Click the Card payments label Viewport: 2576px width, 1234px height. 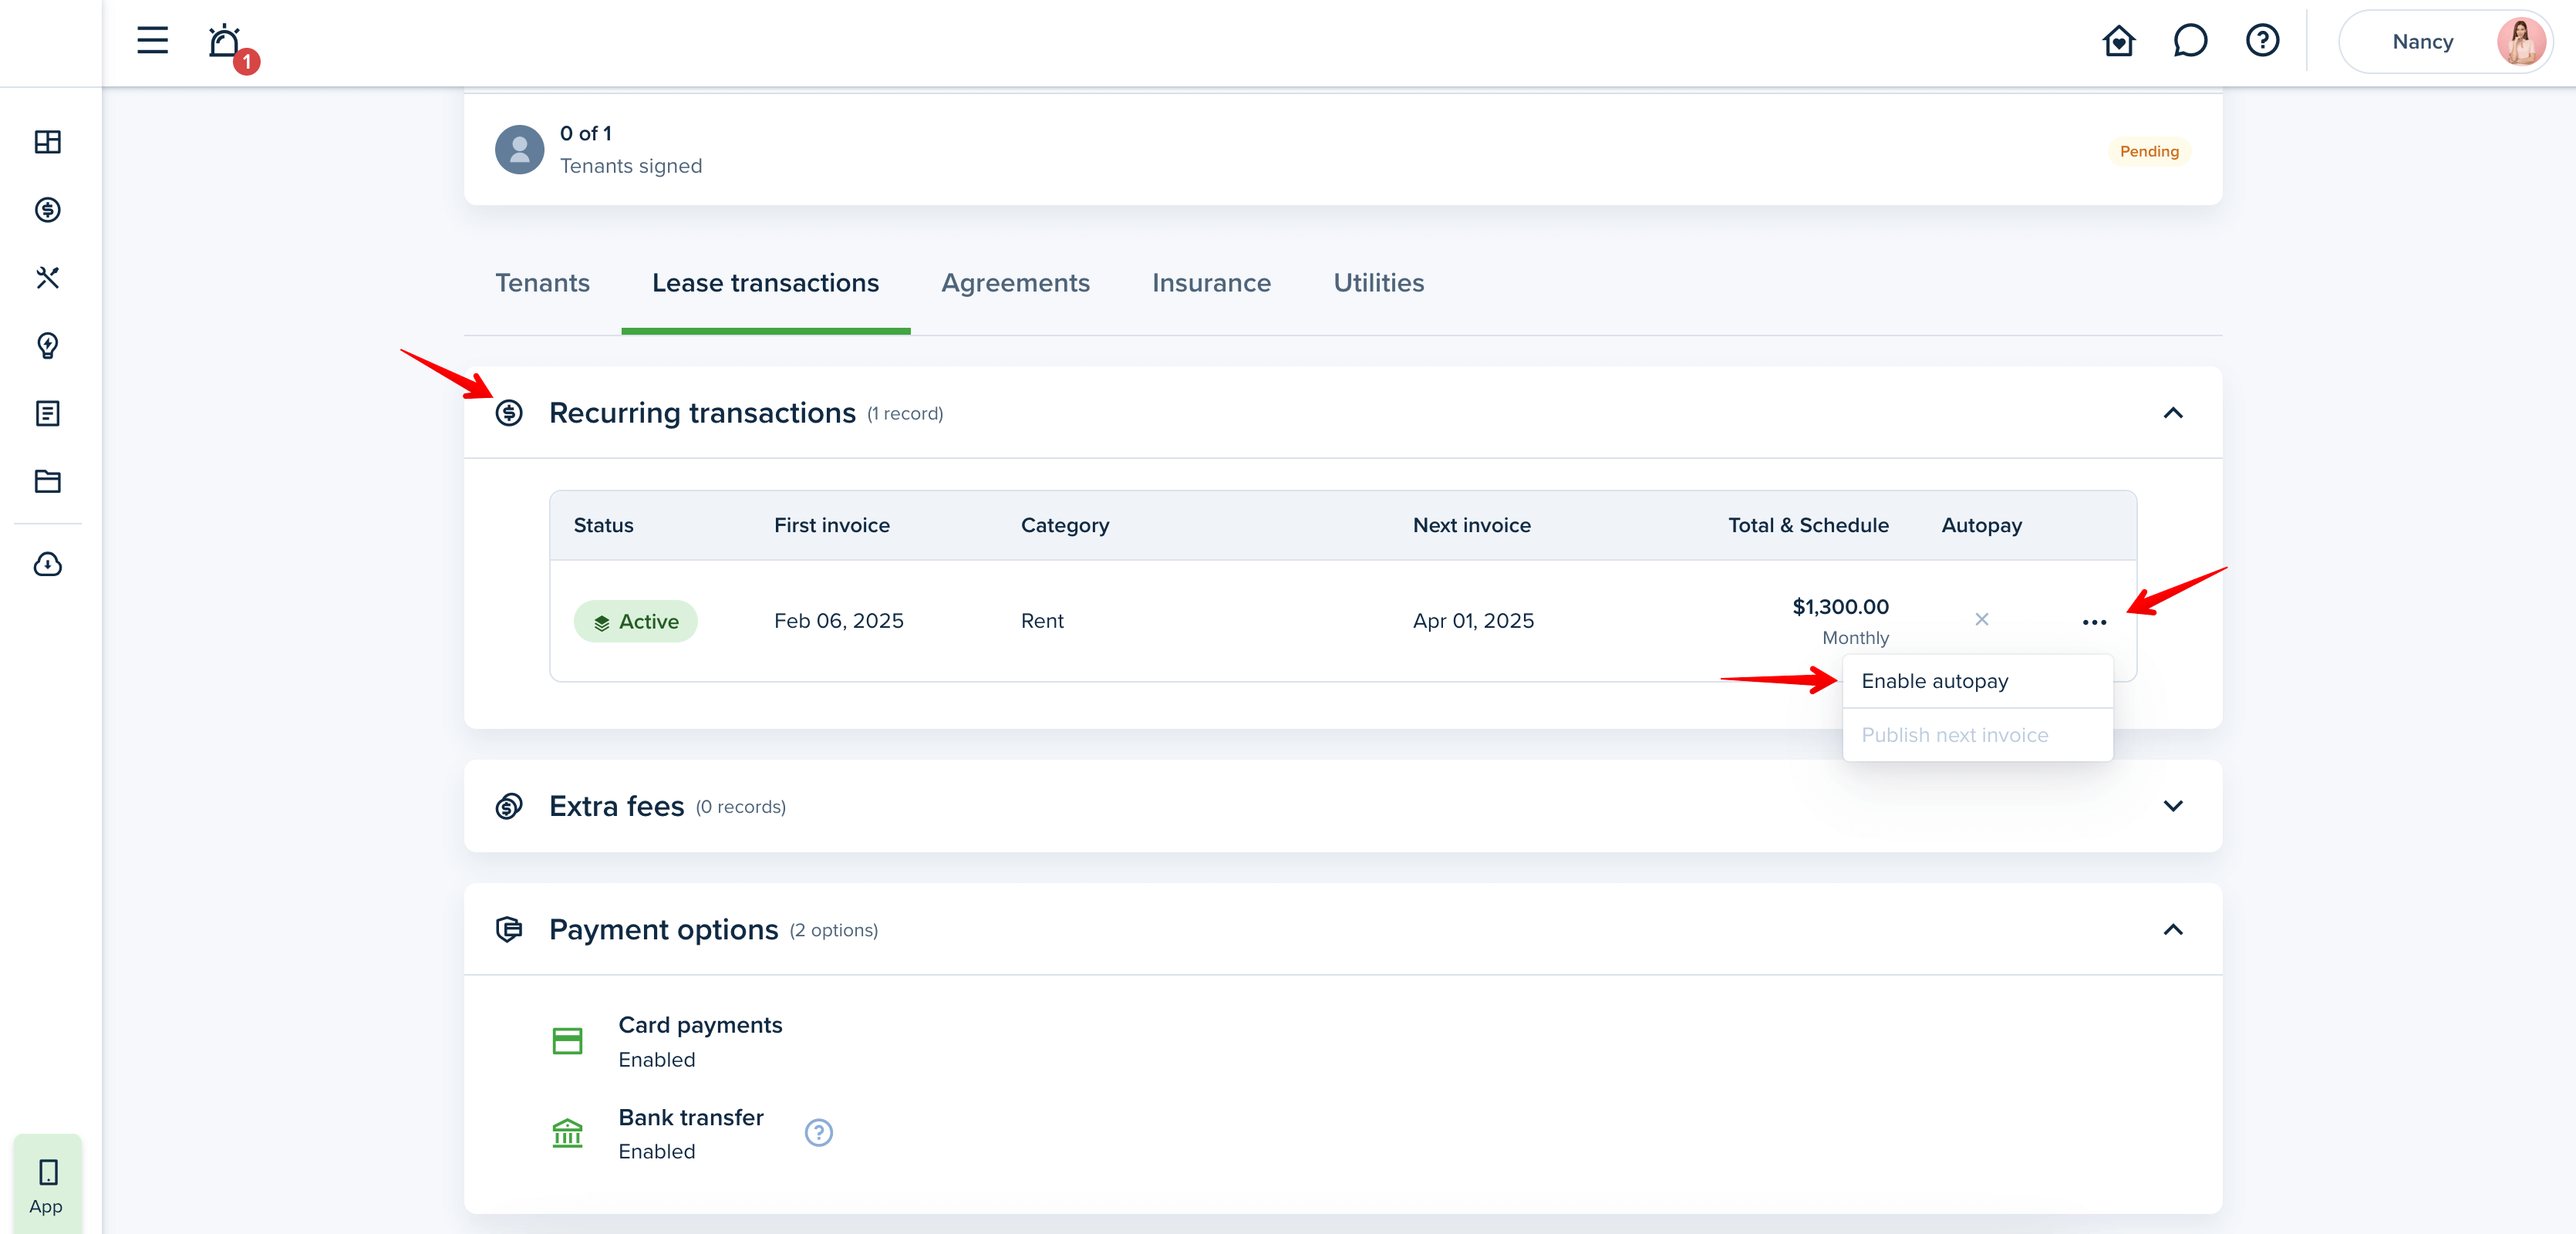(700, 1025)
